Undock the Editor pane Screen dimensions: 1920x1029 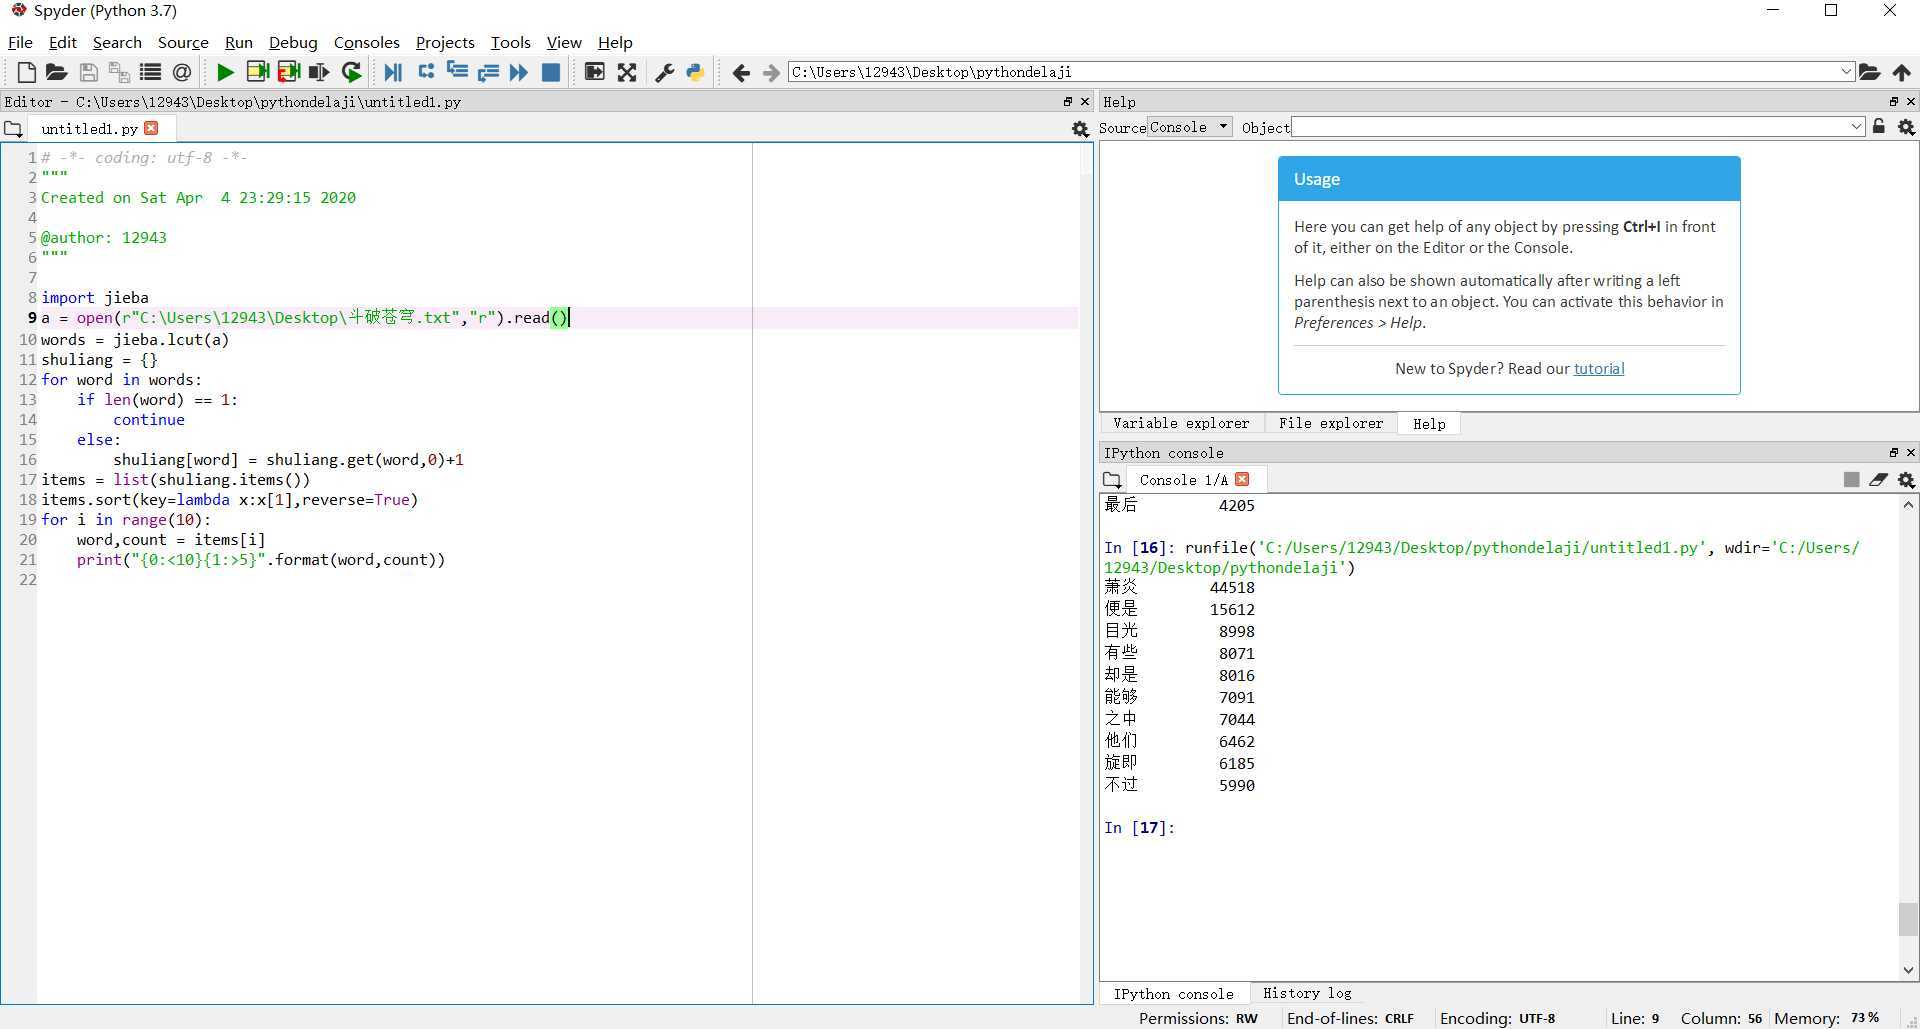(1067, 102)
